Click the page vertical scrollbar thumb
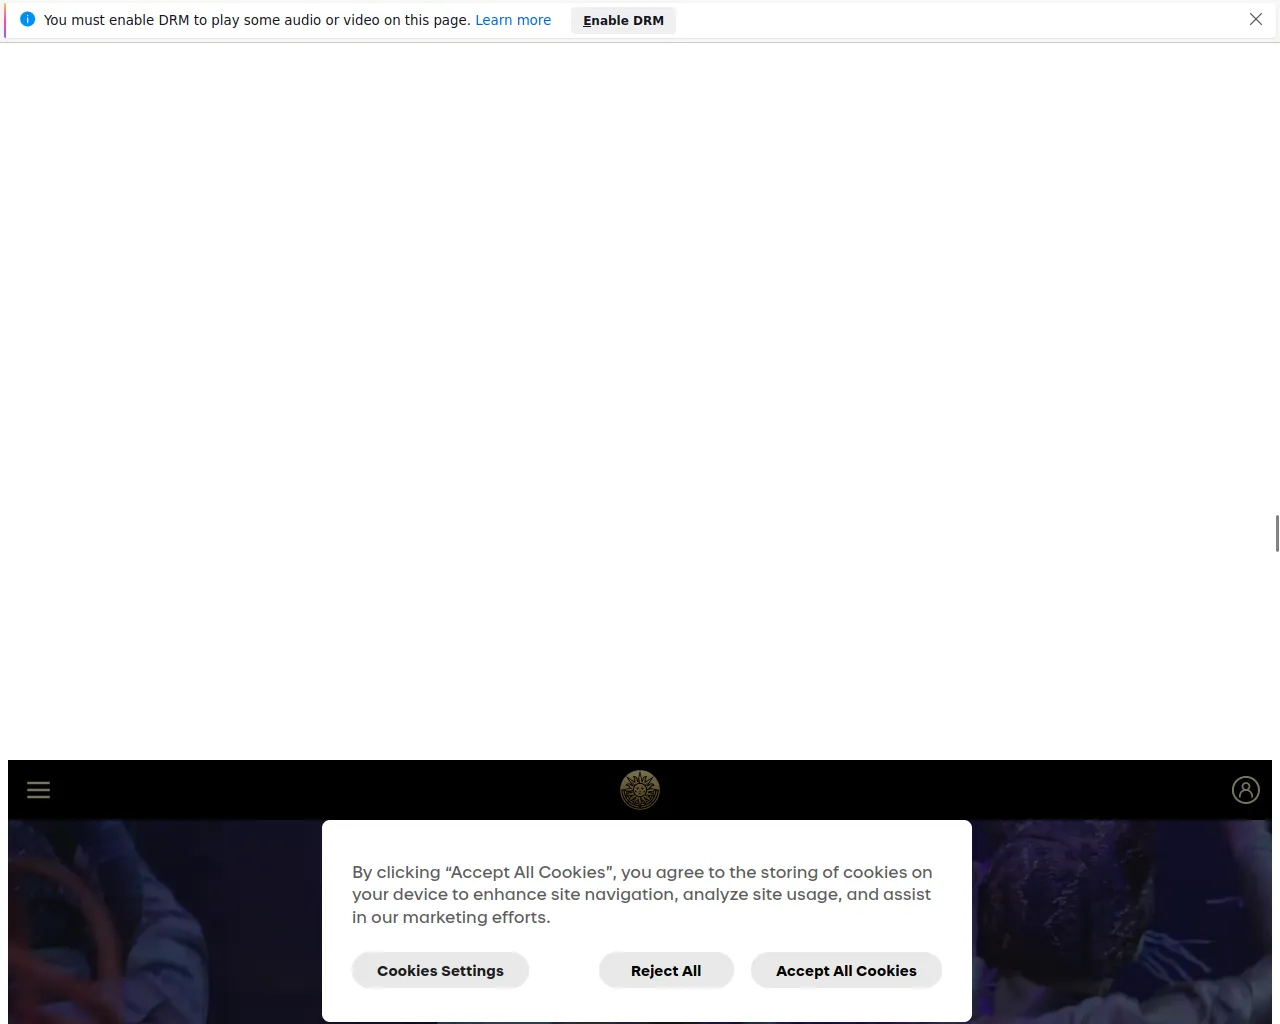 point(1276,533)
